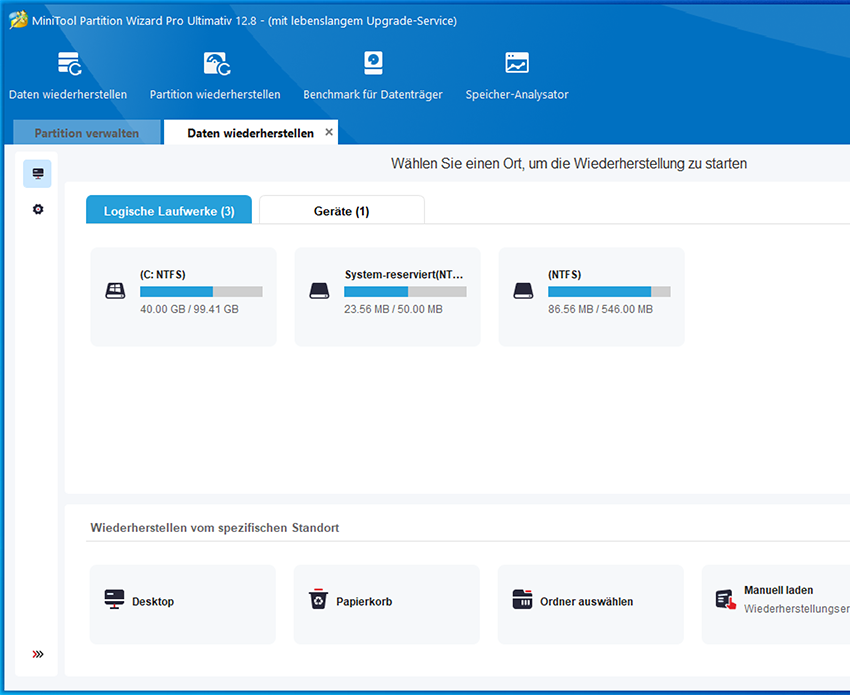Open settings via the sidebar gear icon
The width and height of the screenshot is (850, 696).
pos(38,210)
